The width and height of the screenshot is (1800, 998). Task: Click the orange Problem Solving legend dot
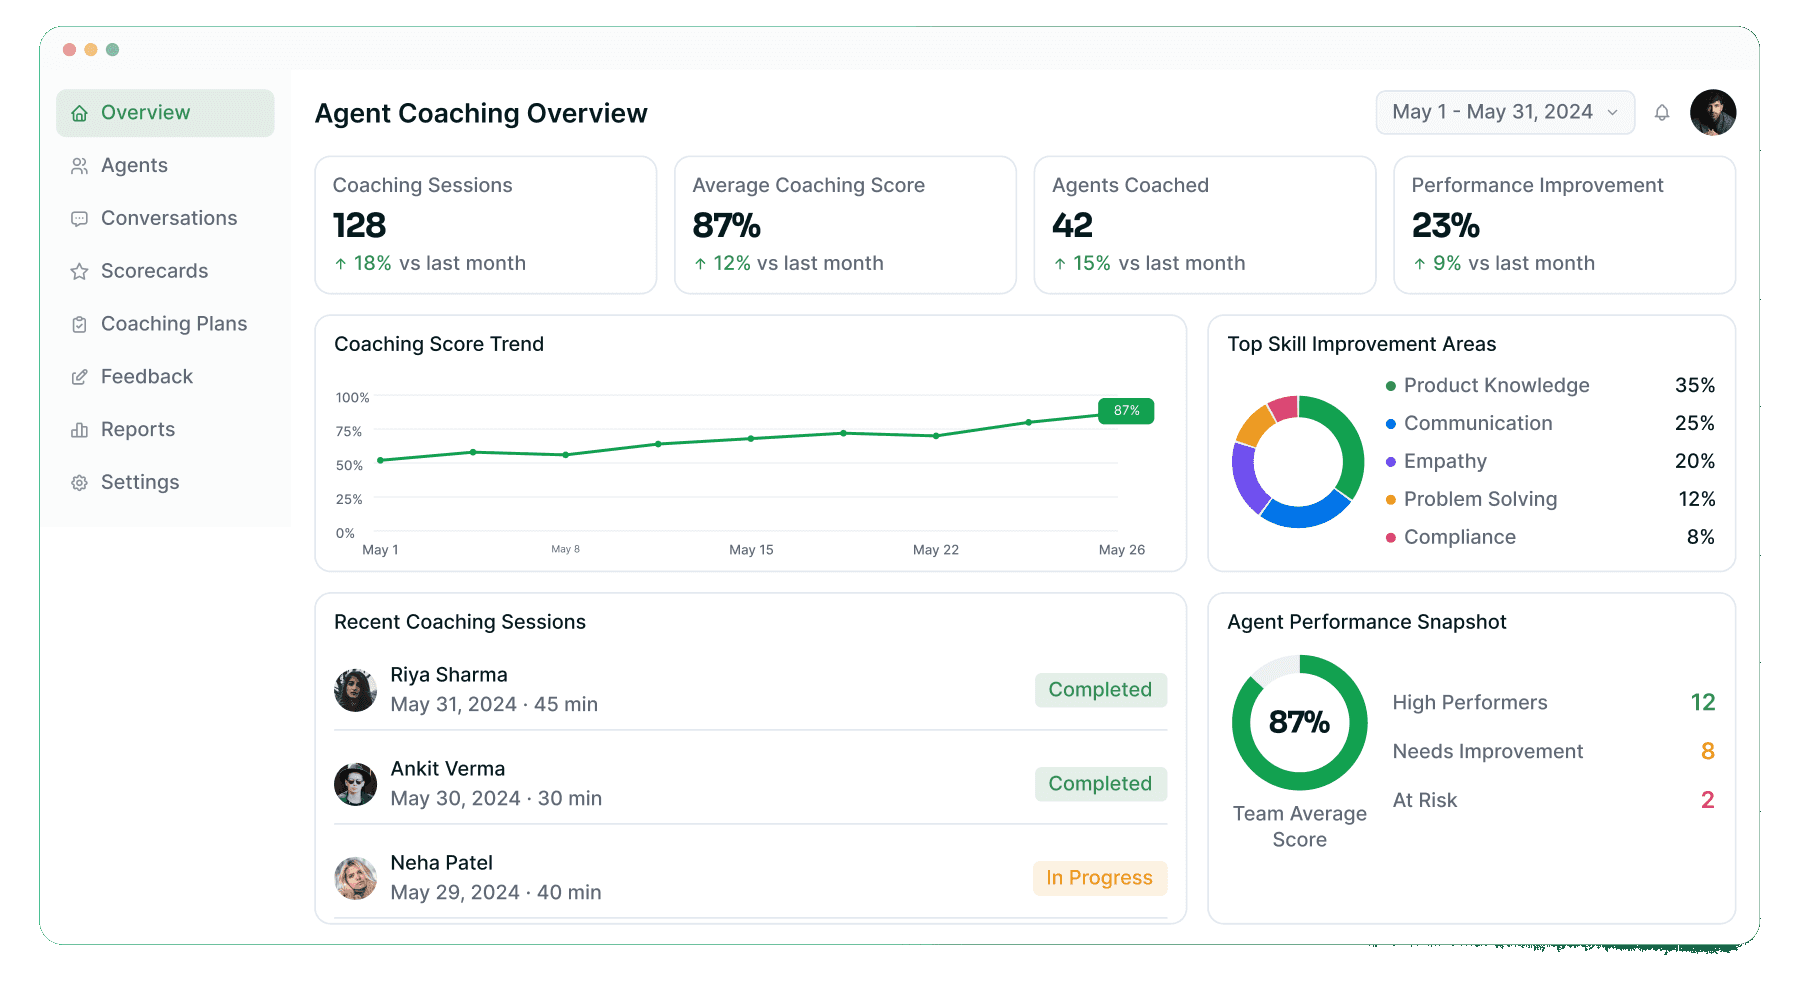(x=1390, y=500)
